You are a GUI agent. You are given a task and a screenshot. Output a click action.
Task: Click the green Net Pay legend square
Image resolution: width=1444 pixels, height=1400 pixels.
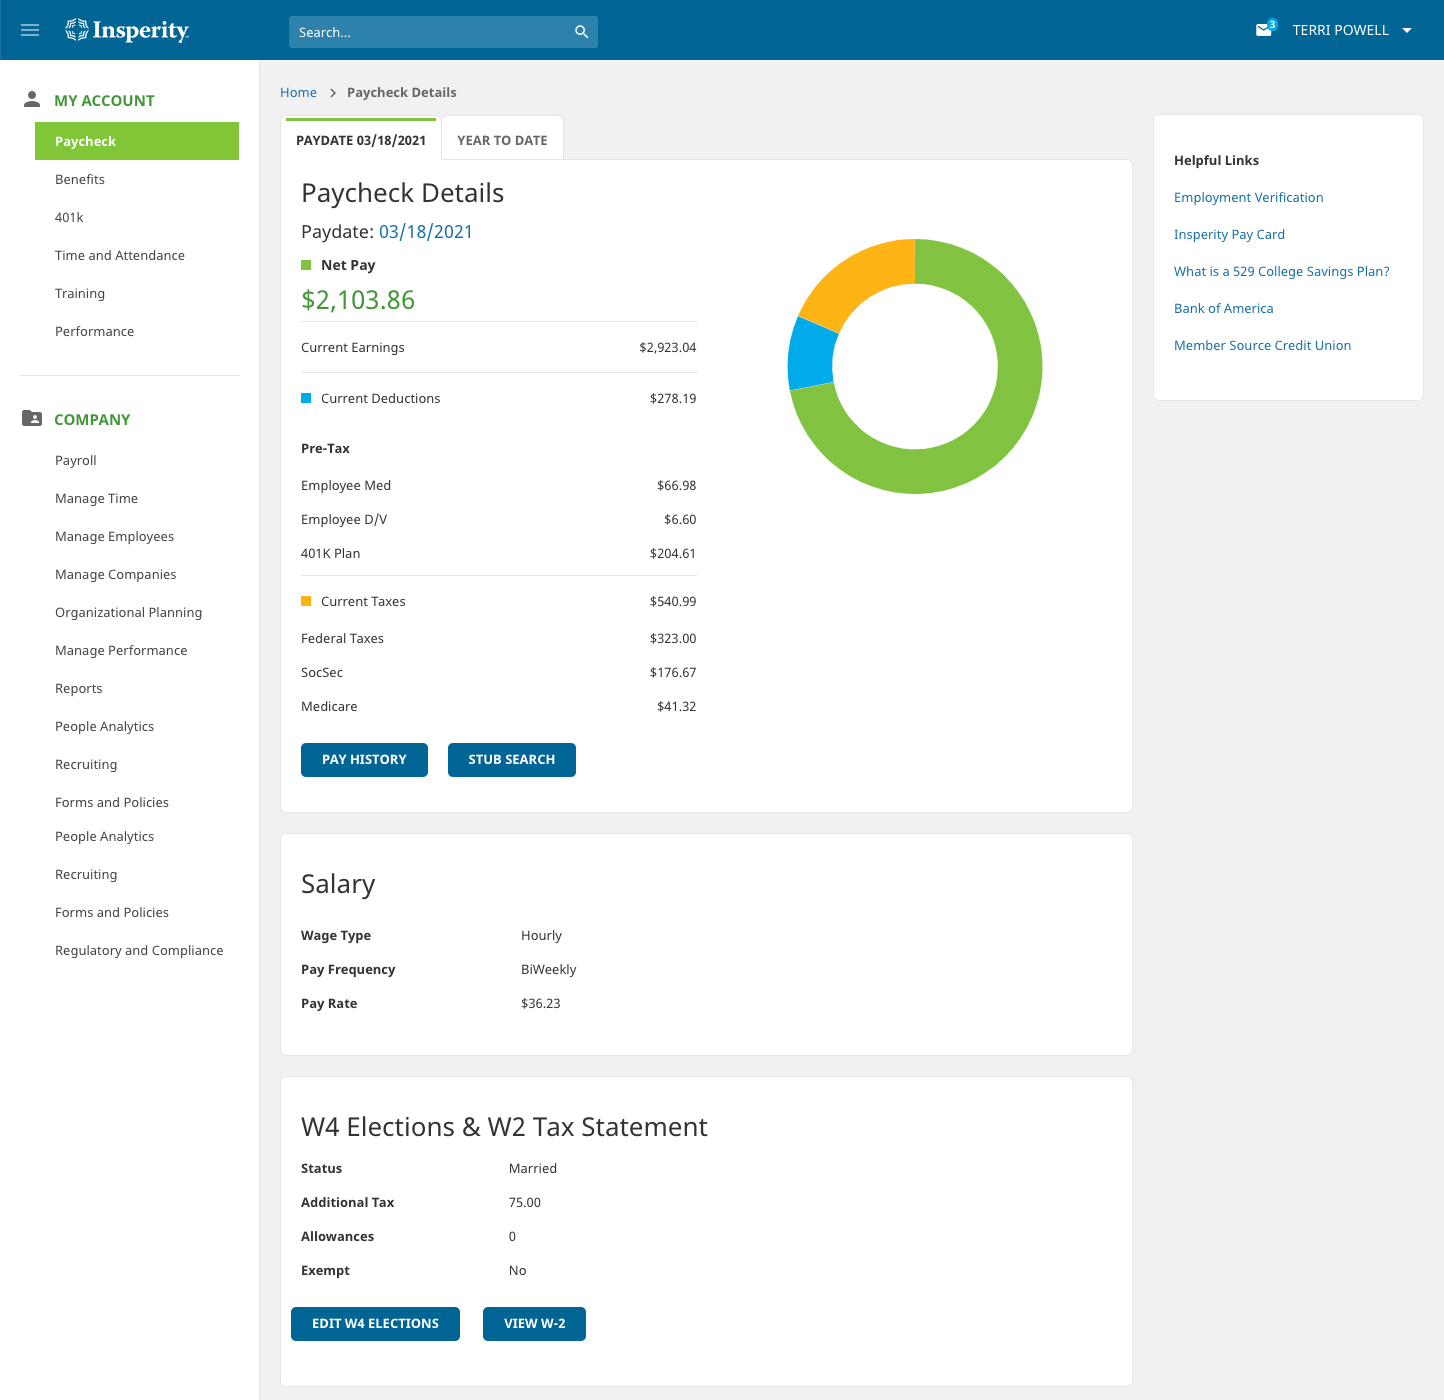pyautogui.click(x=306, y=264)
